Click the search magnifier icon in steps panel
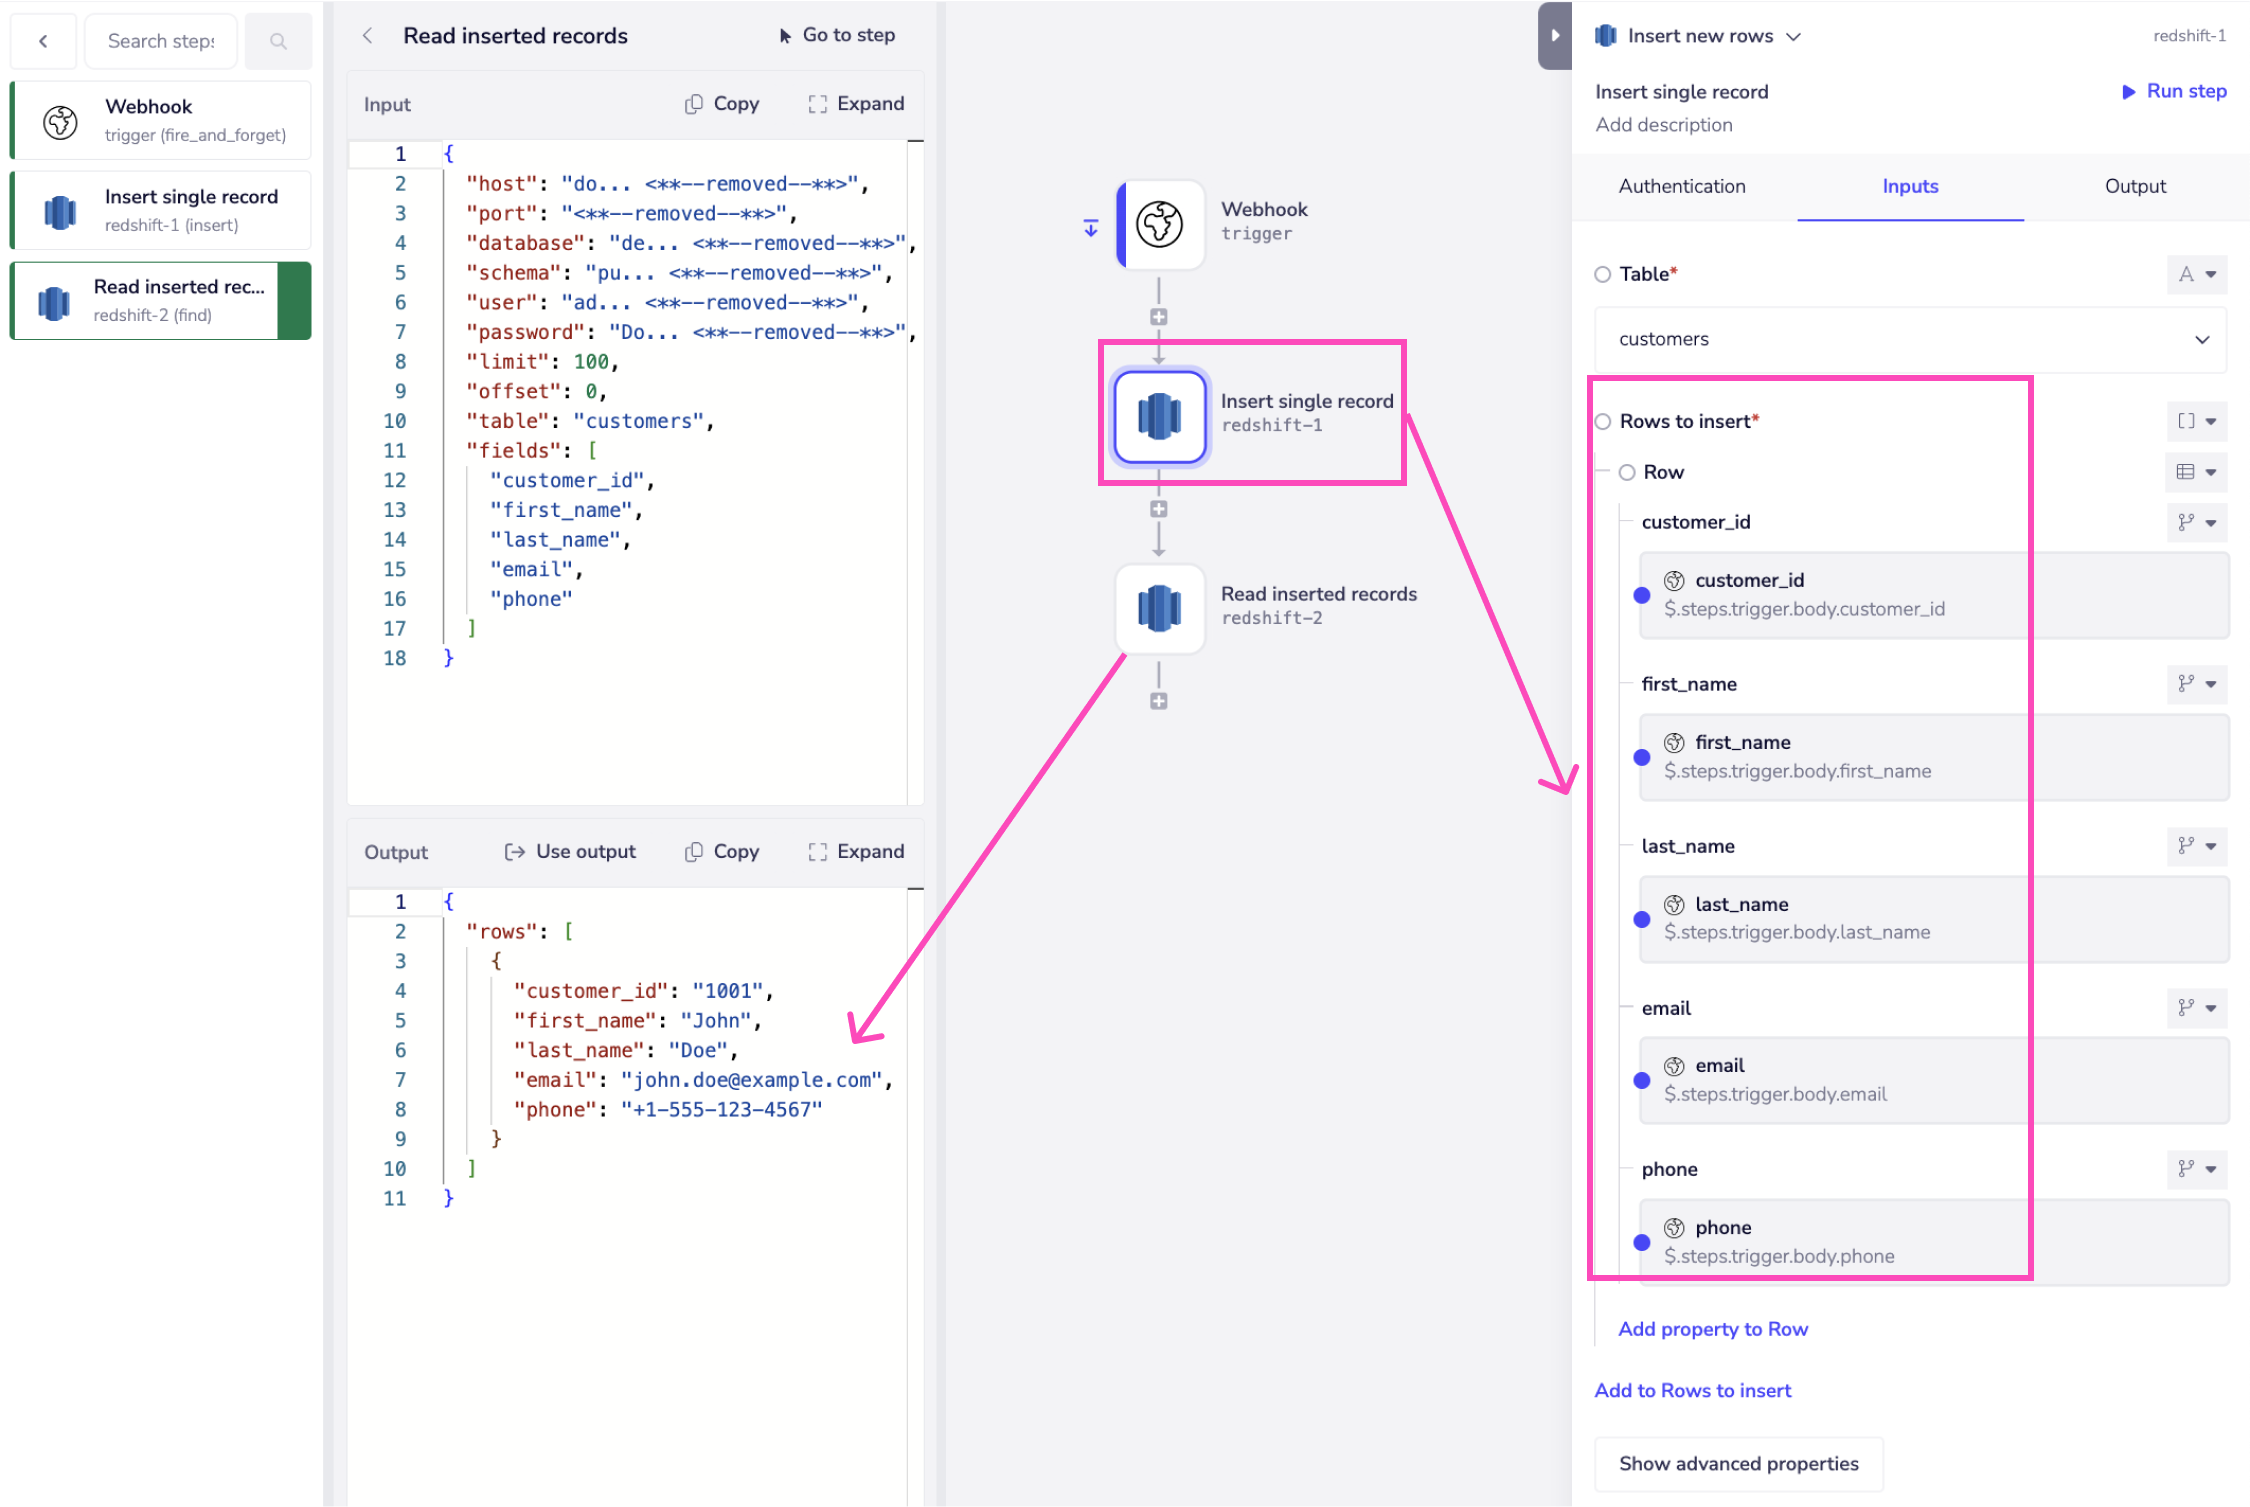 coord(278,41)
